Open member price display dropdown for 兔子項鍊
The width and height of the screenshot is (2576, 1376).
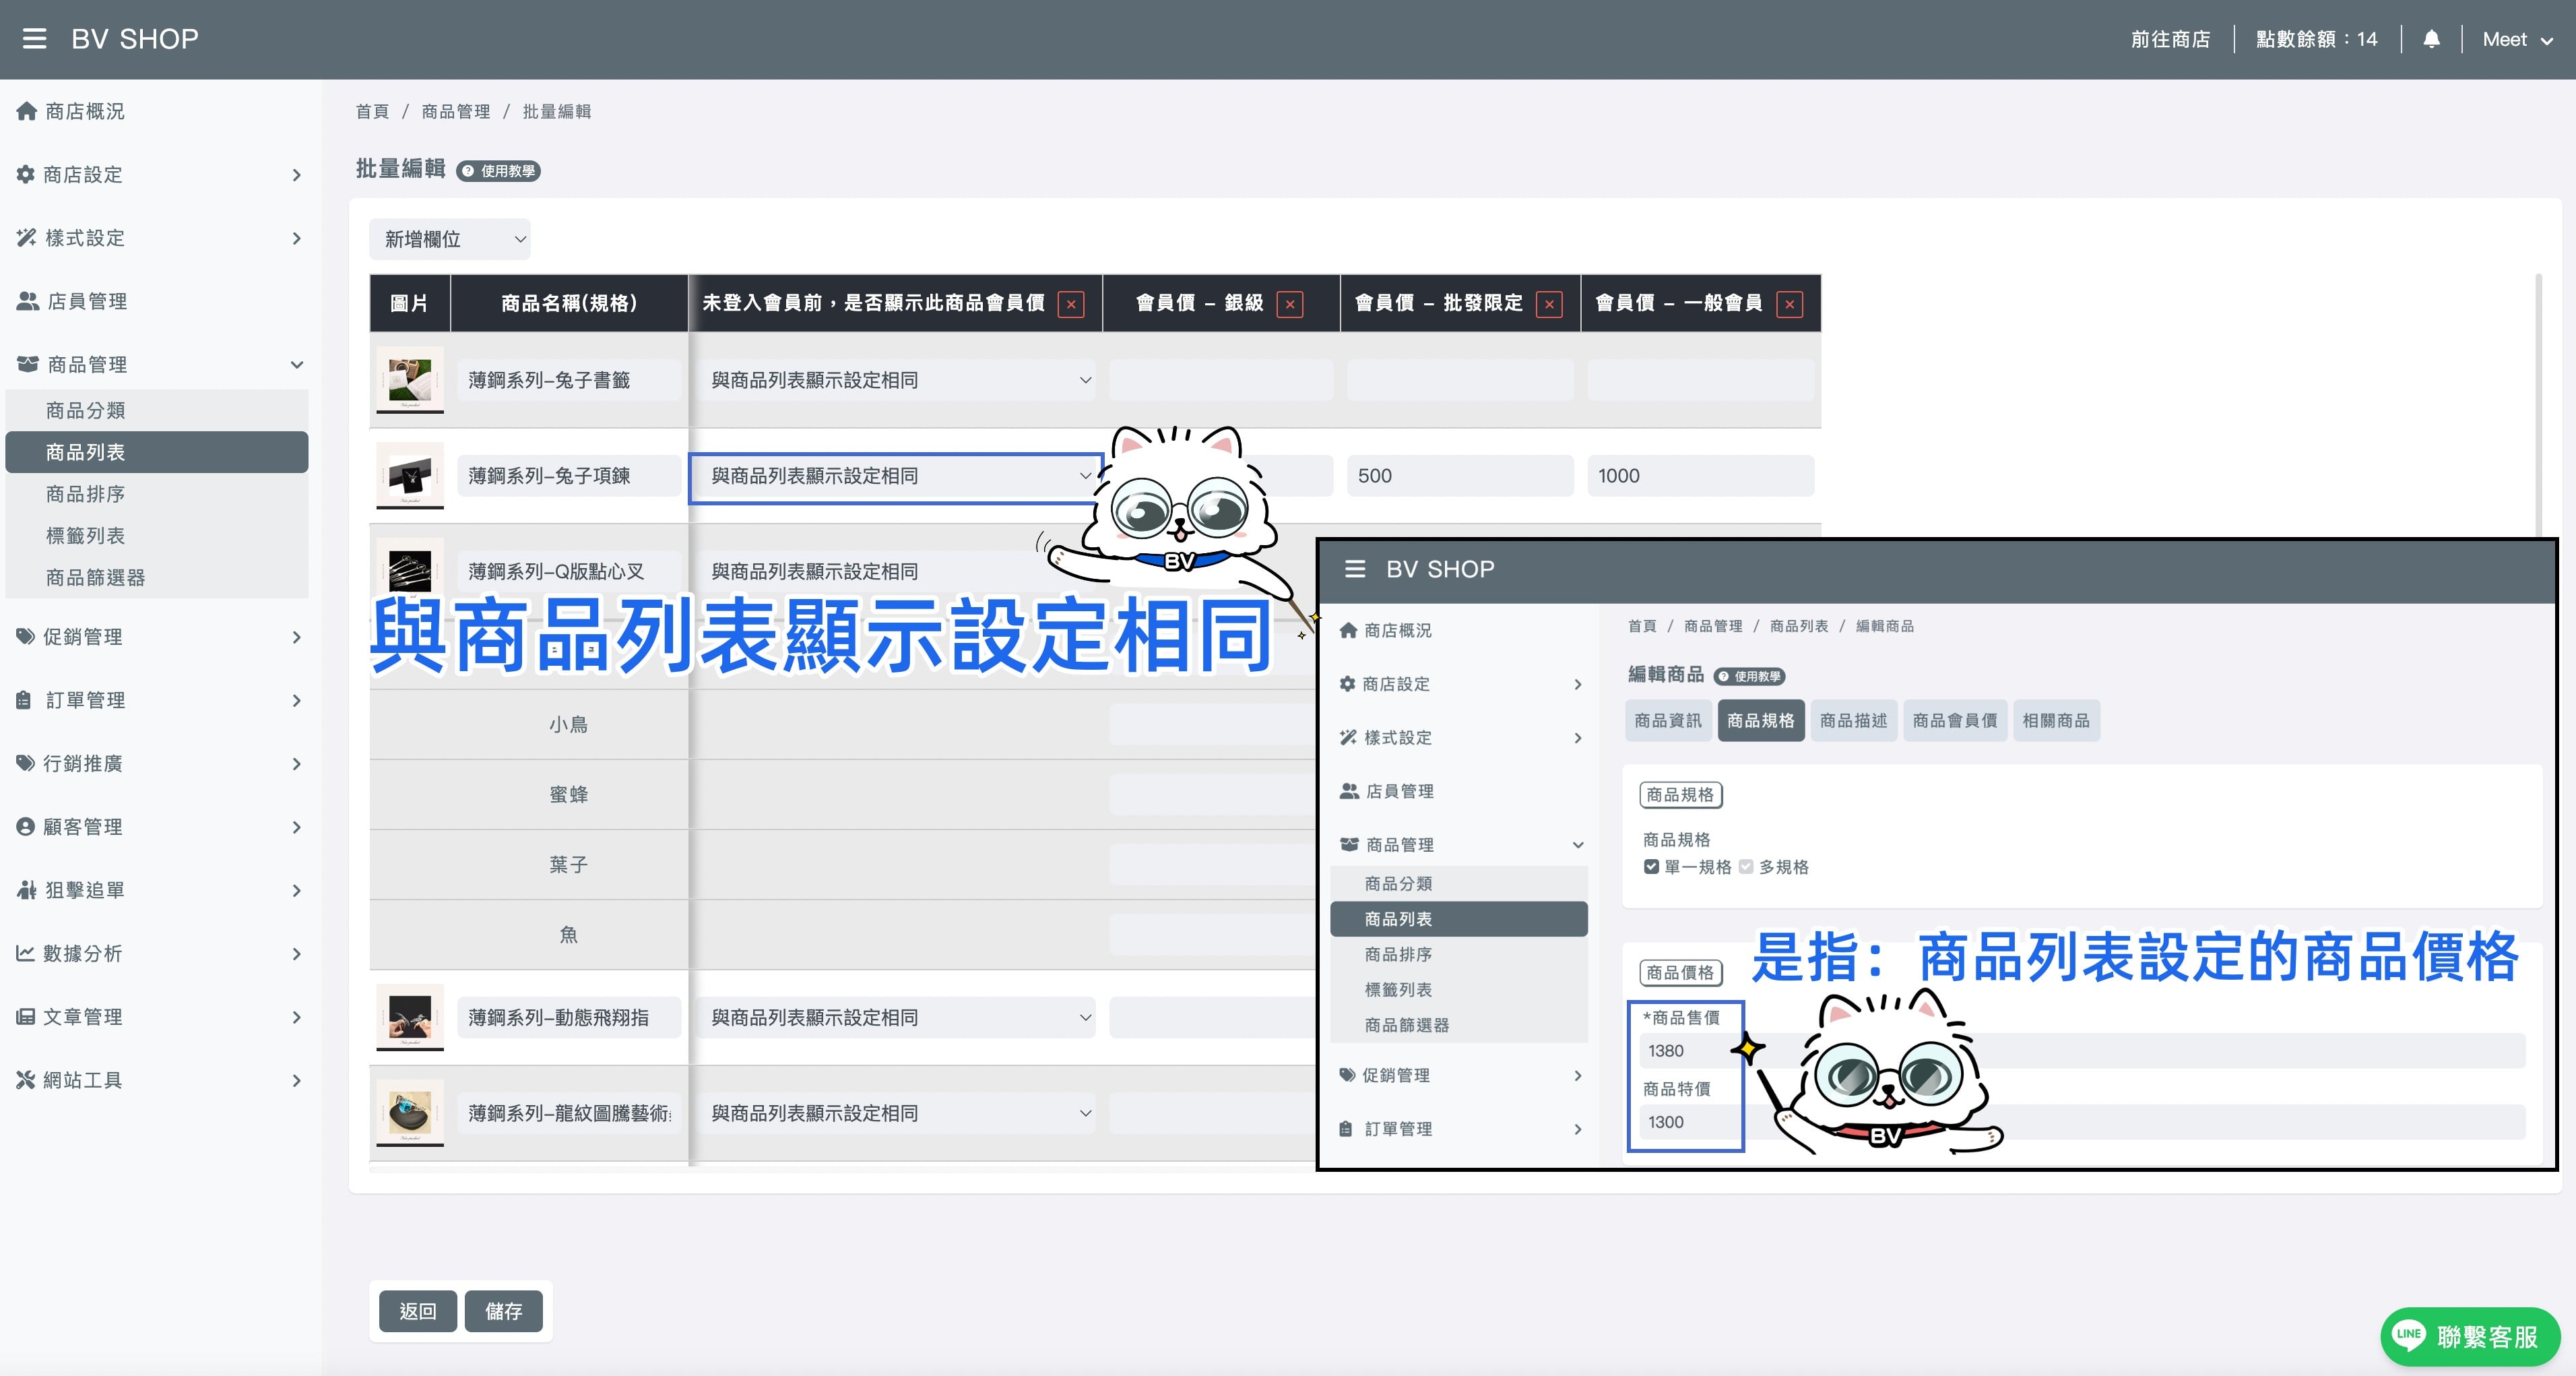pyautogui.click(x=896, y=477)
